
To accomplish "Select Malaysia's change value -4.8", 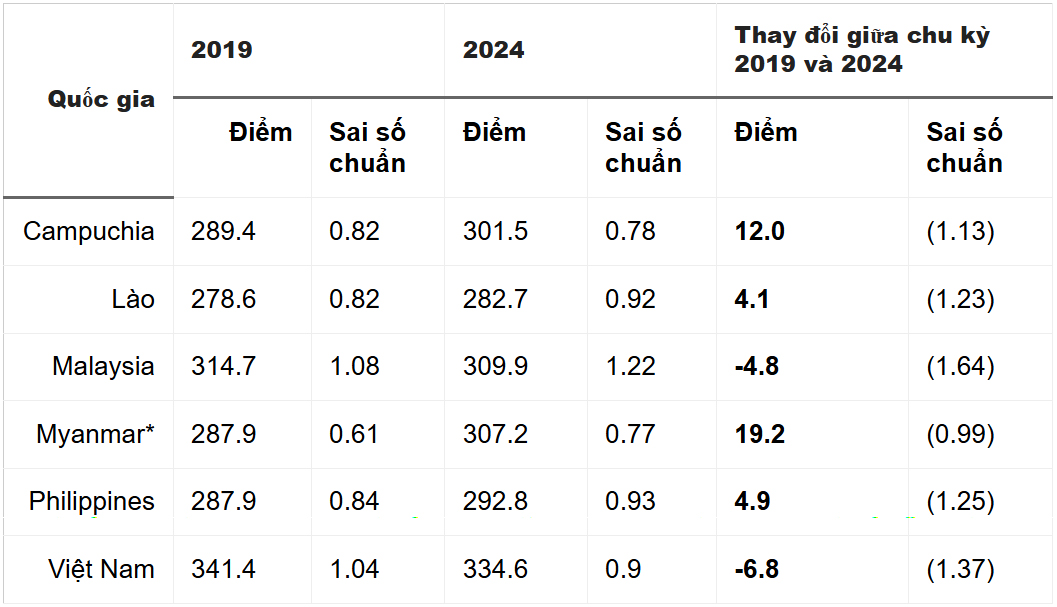I will tap(757, 367).
